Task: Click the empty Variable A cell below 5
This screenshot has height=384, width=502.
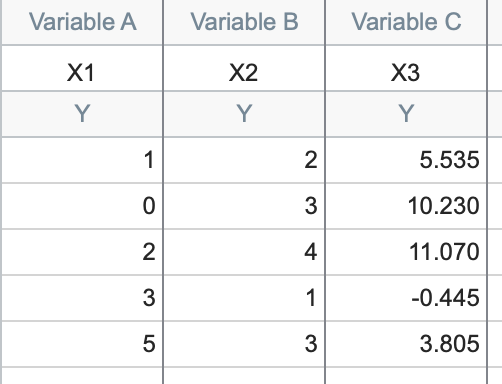Action: (x=82, y=376)
